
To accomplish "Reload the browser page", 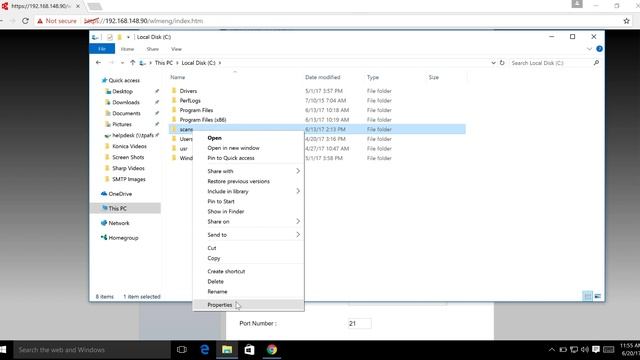I will click(25, 21).
